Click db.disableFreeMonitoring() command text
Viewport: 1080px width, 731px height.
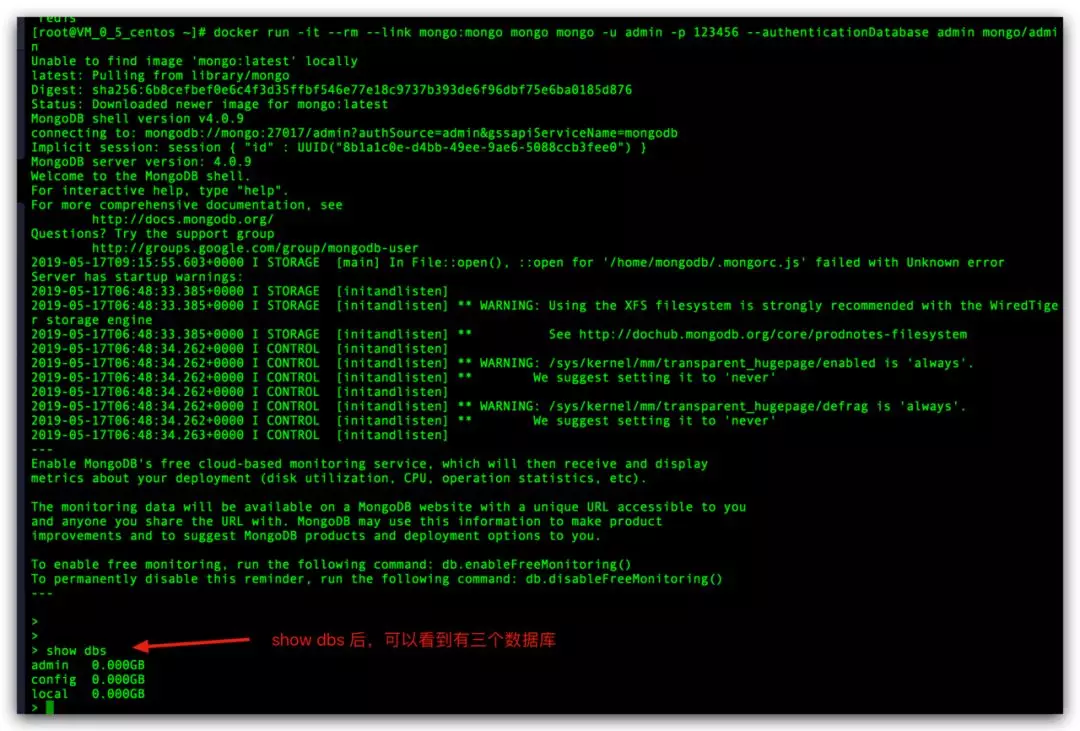coord(624,579)
